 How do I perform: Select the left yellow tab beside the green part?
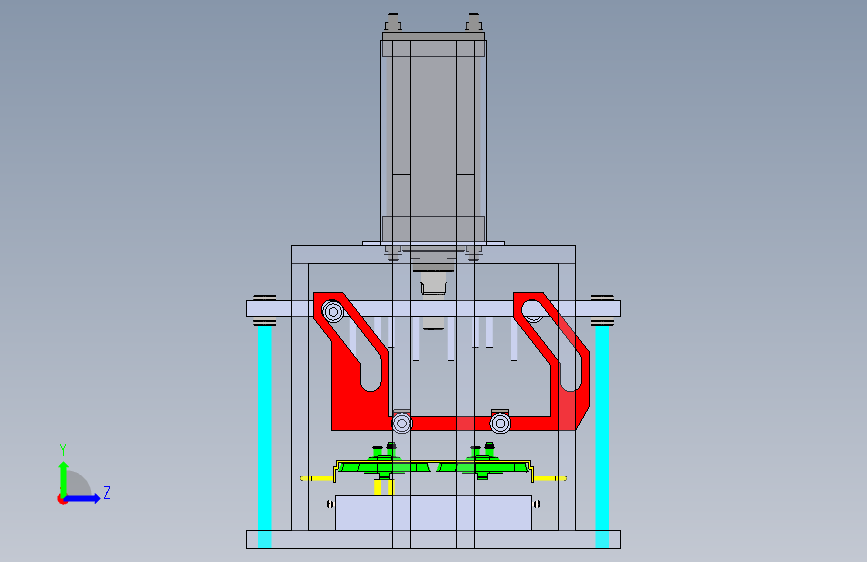click(x=317, y=478)
